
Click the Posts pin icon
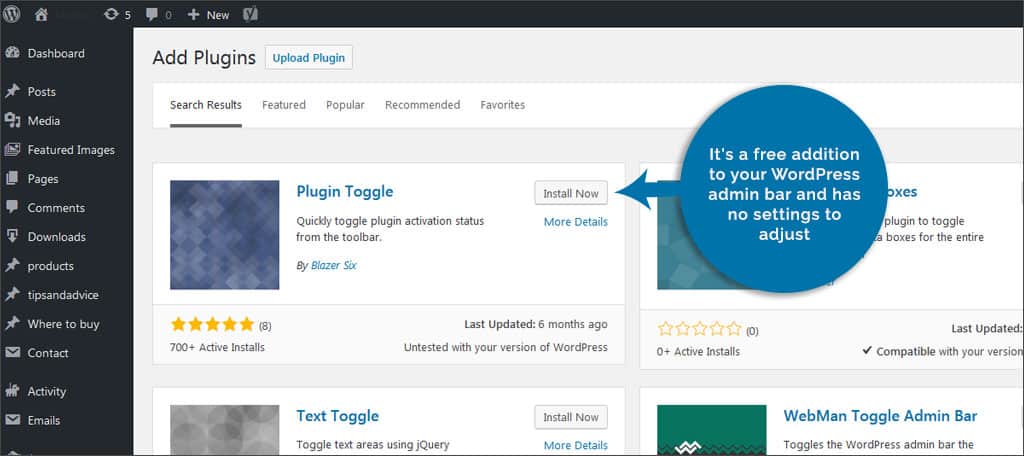tap(12, 91)
